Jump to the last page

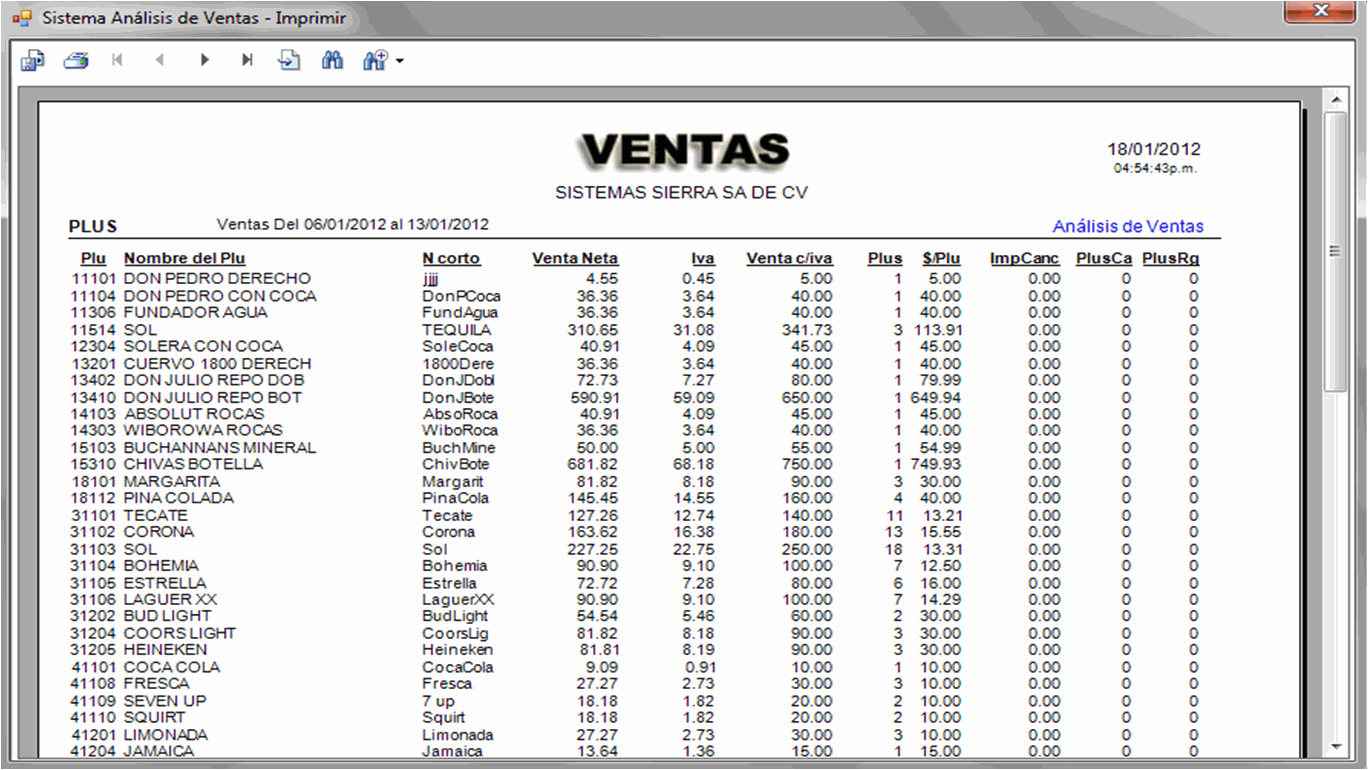pyautogui.click(x=247, y=61)
